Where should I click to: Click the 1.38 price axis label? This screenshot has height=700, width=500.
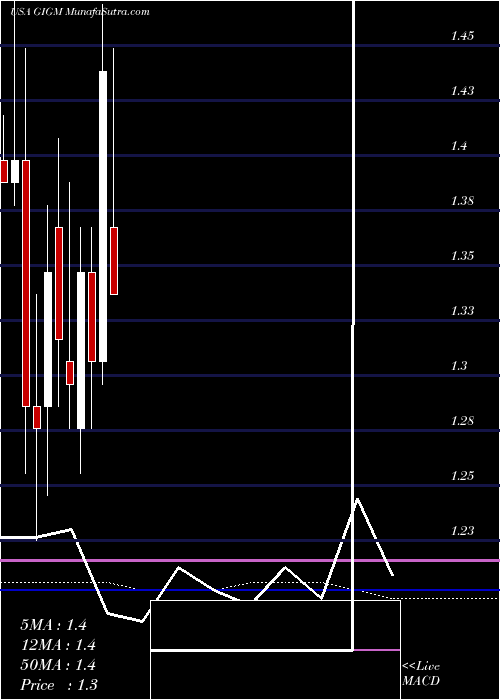[x=462, y=201]
